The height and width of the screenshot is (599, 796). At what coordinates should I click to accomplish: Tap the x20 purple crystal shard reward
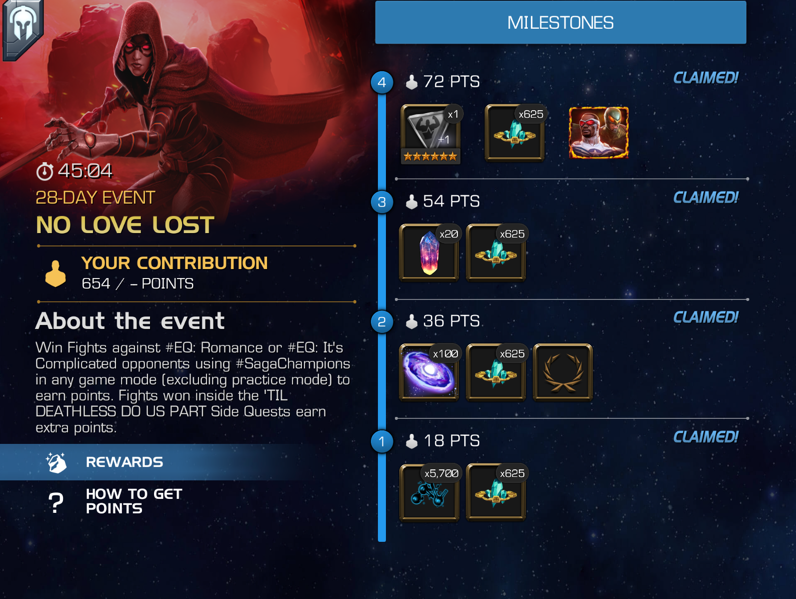(x=429, y=252)
